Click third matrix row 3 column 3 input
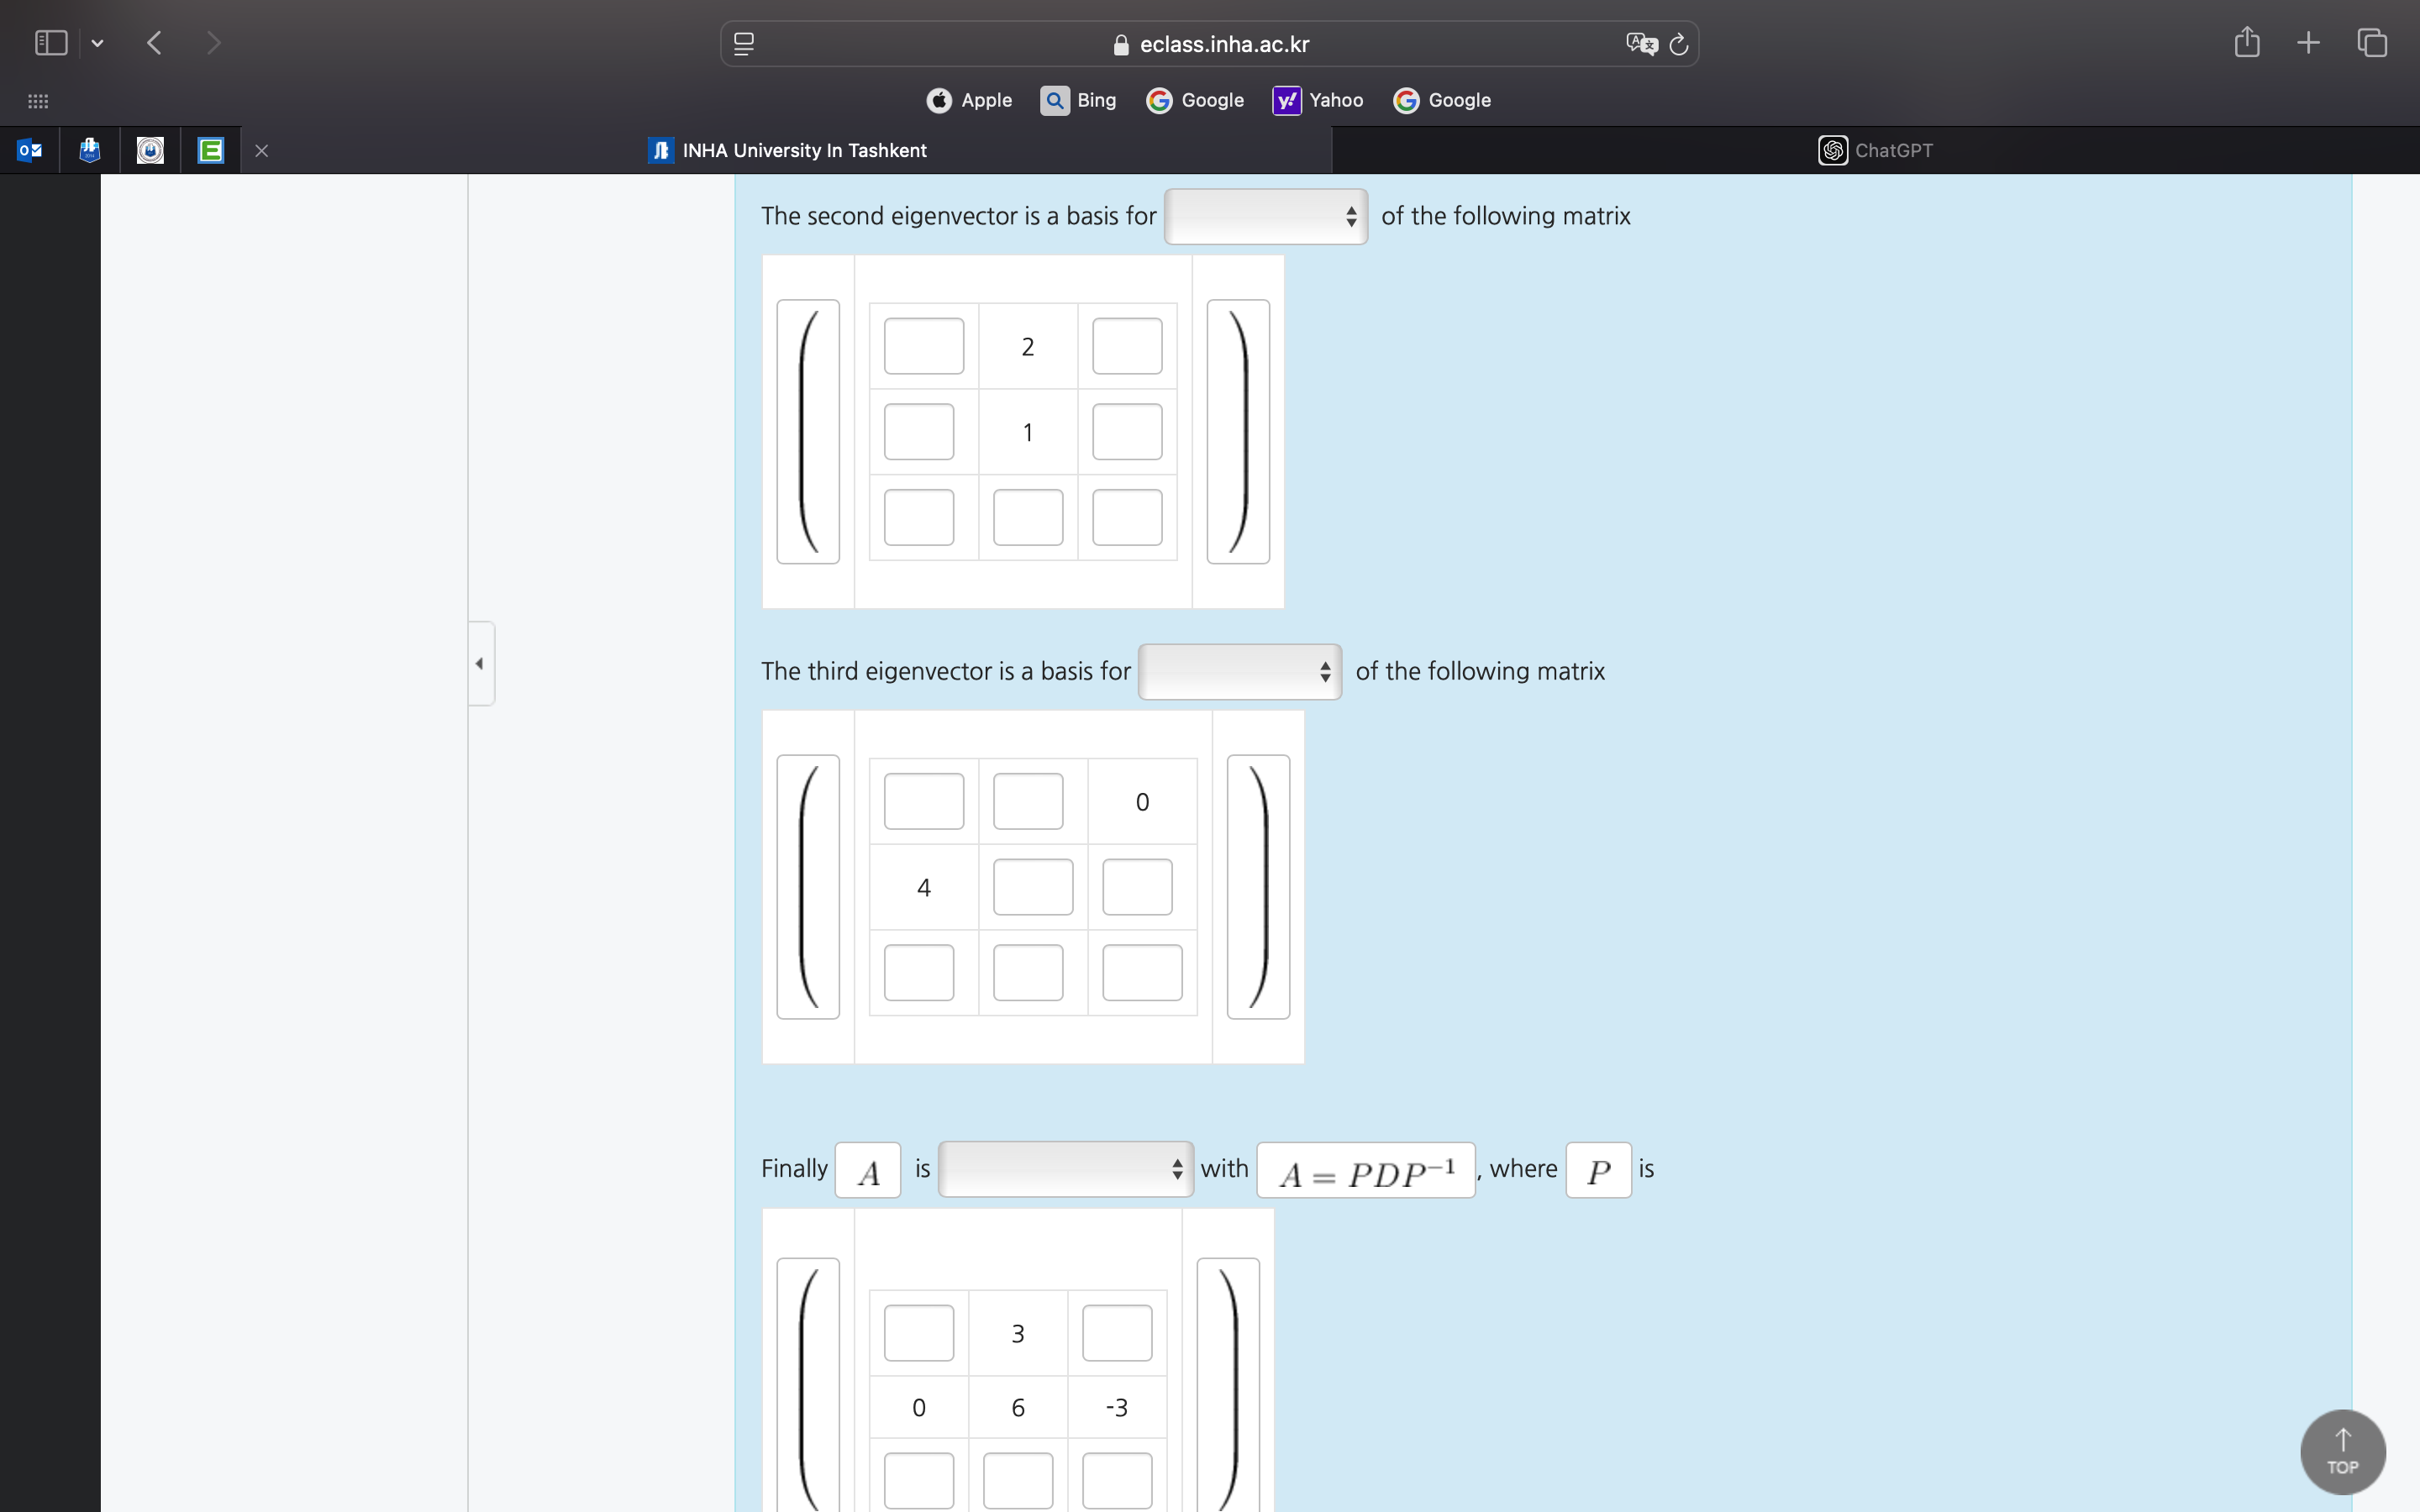 [1142, 972]
